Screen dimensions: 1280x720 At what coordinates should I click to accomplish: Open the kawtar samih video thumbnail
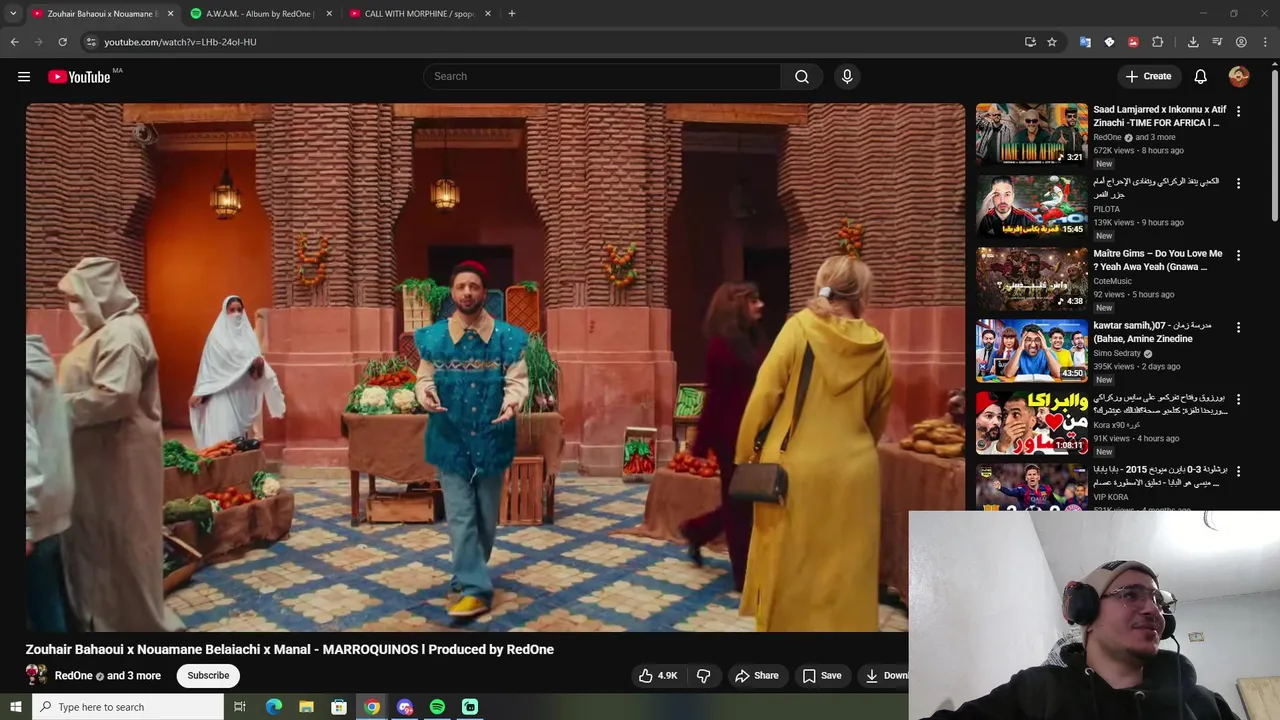(x=1032, y=350)
